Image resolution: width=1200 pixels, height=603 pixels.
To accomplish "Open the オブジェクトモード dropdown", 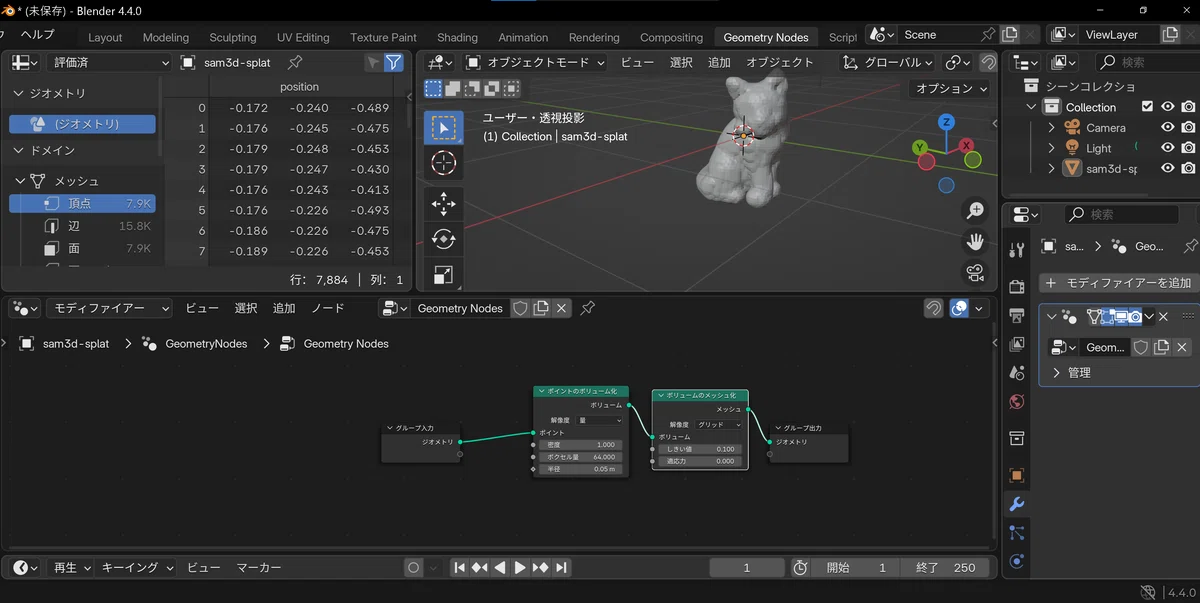I will pos(536,62).
